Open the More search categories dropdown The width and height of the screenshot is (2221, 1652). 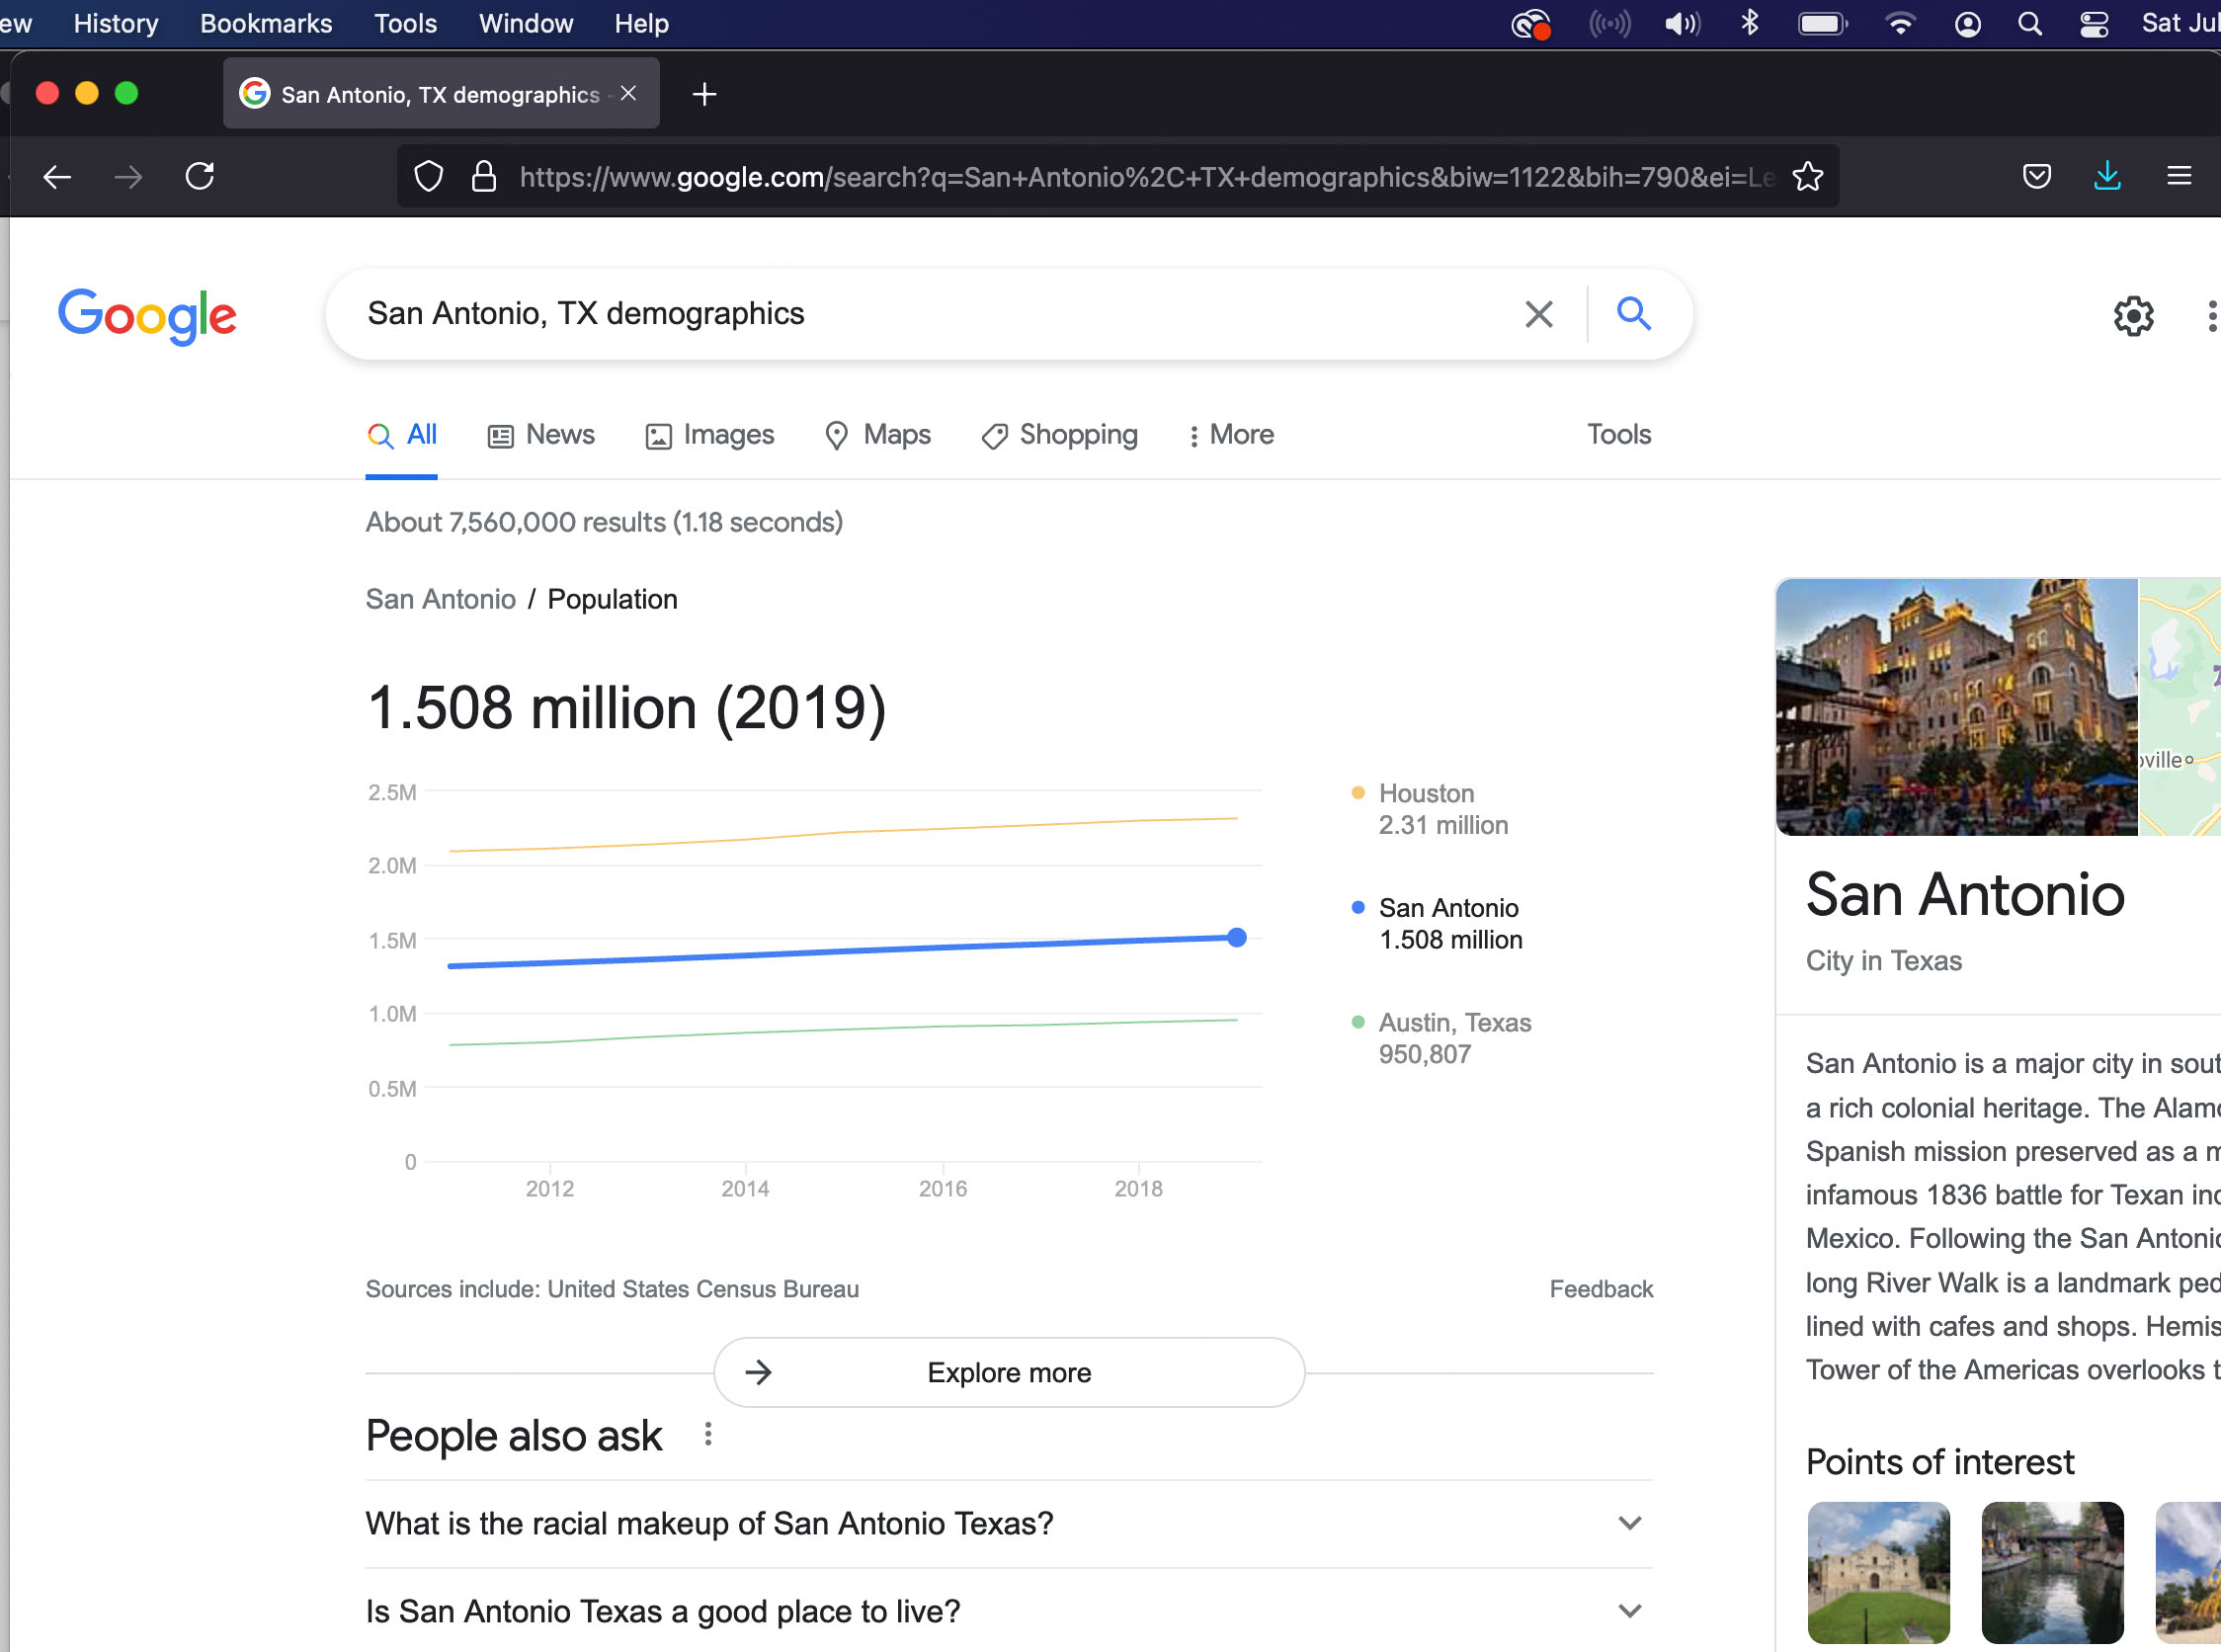1230,435
